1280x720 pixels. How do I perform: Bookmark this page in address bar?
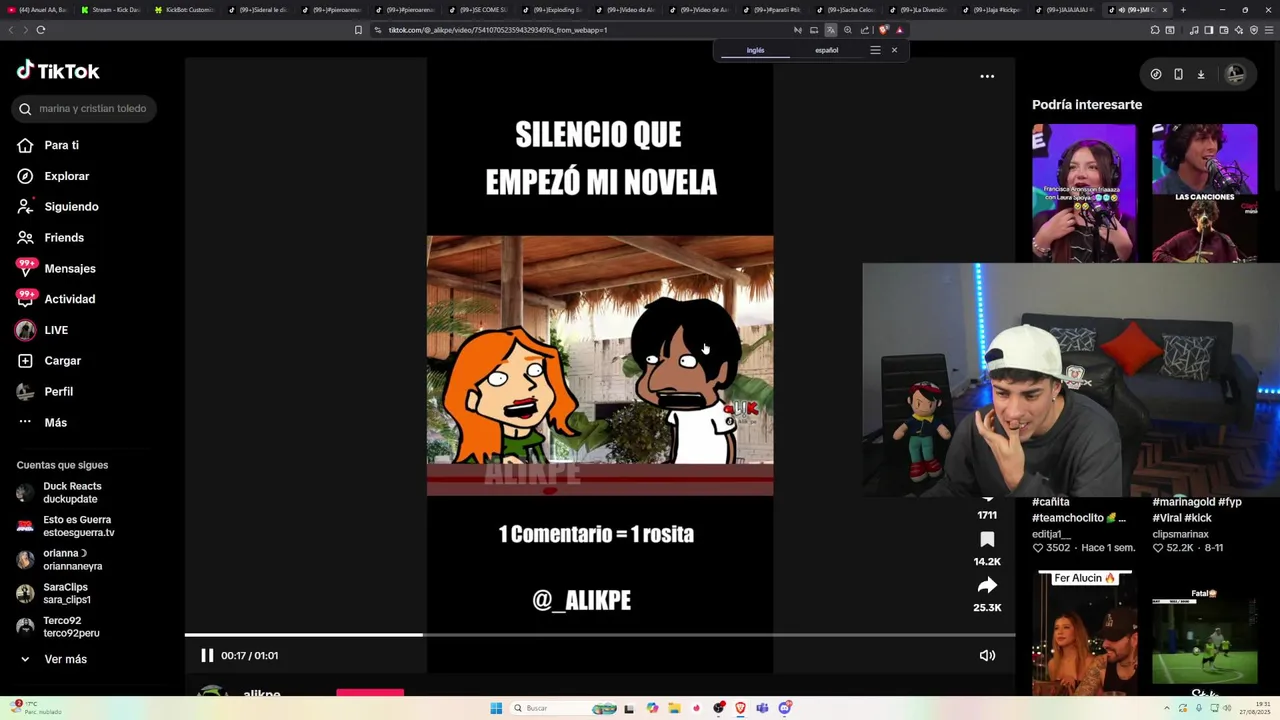pos(358,30)
